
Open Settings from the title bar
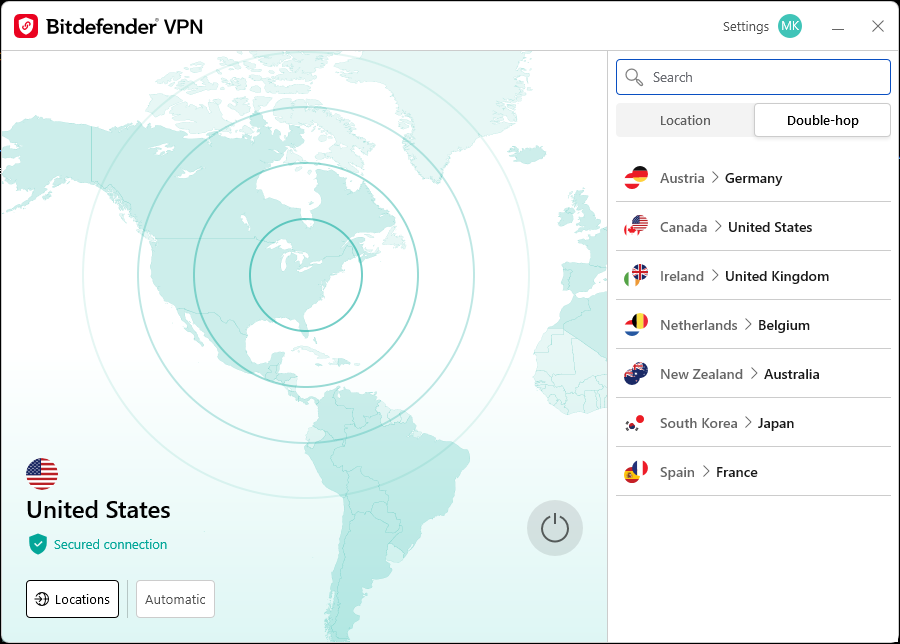click(x=745, y=27)
